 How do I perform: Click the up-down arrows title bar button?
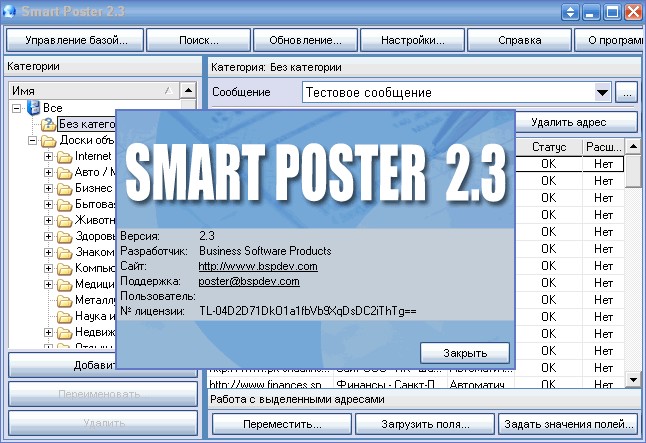[x=570, y=12]
